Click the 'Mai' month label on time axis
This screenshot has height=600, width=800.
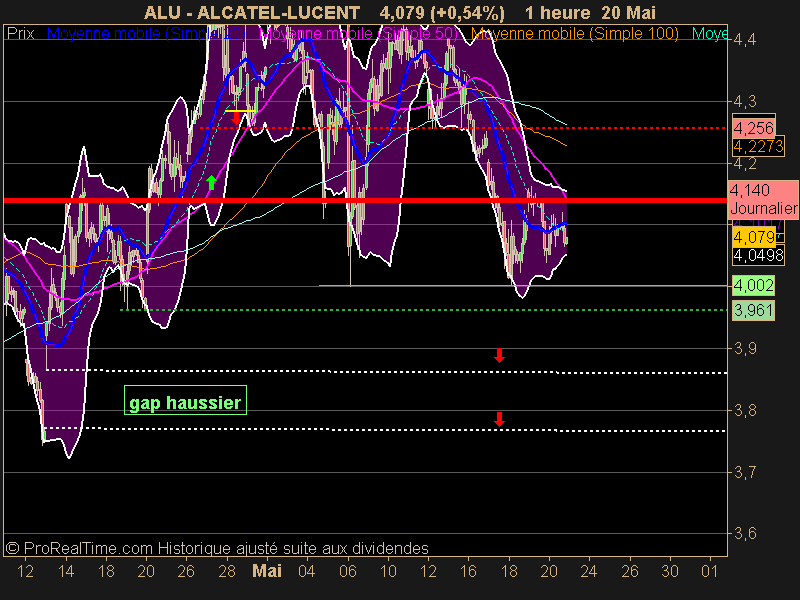pyautogui.click(x=267, y=570)
